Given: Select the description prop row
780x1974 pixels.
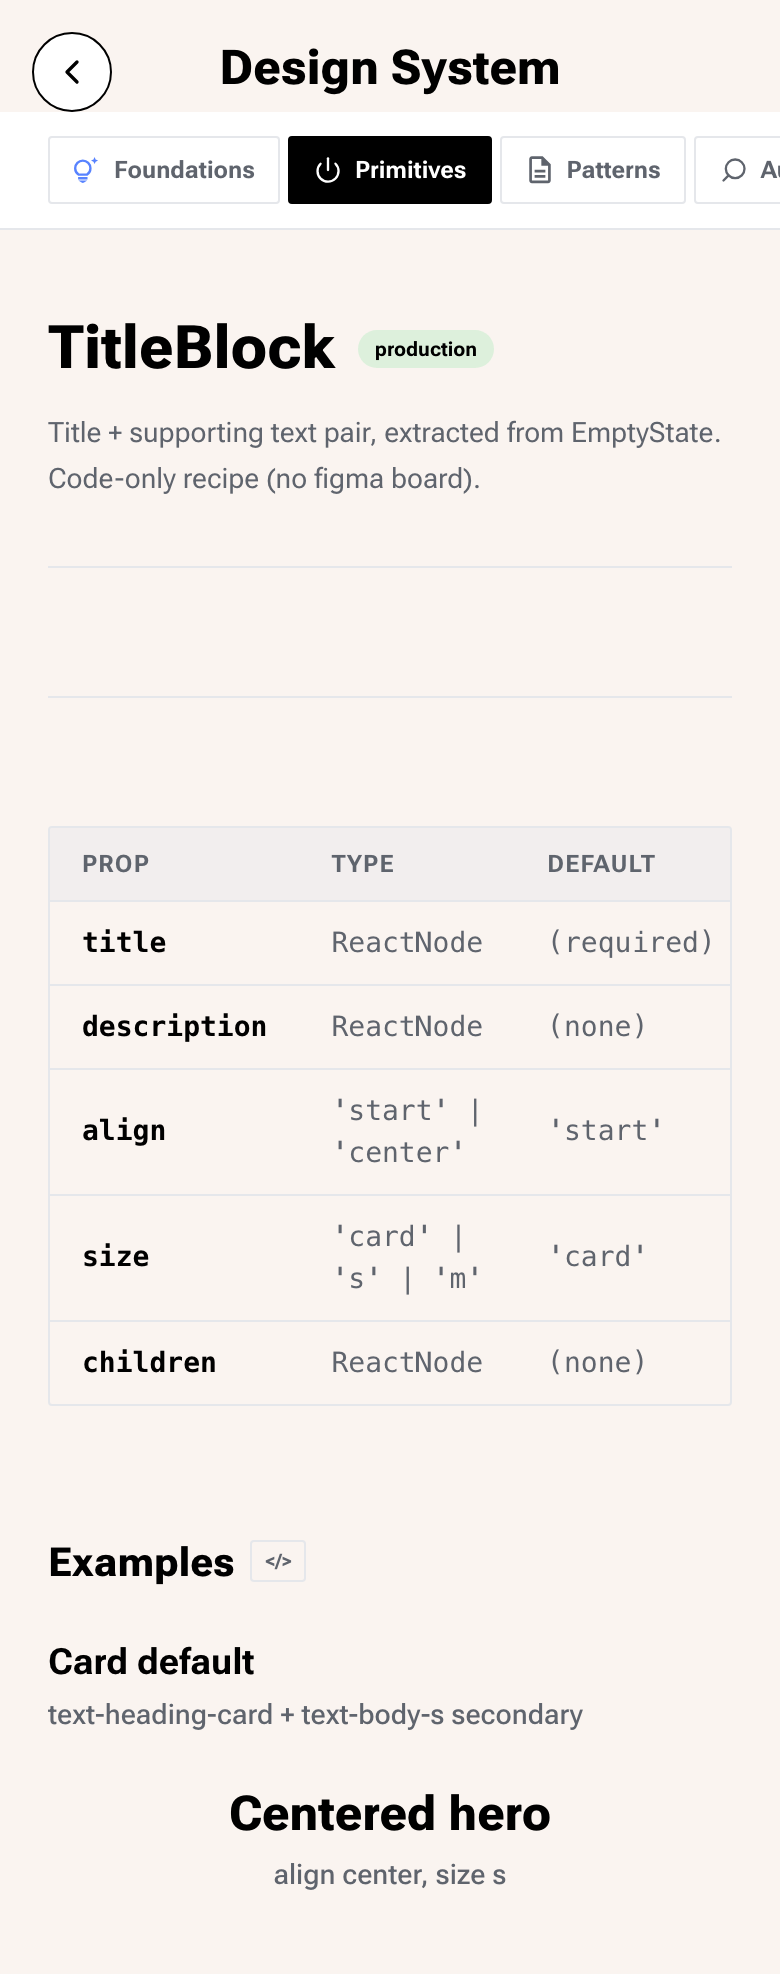Looking at the screenshot, I should pos(390,1027).
